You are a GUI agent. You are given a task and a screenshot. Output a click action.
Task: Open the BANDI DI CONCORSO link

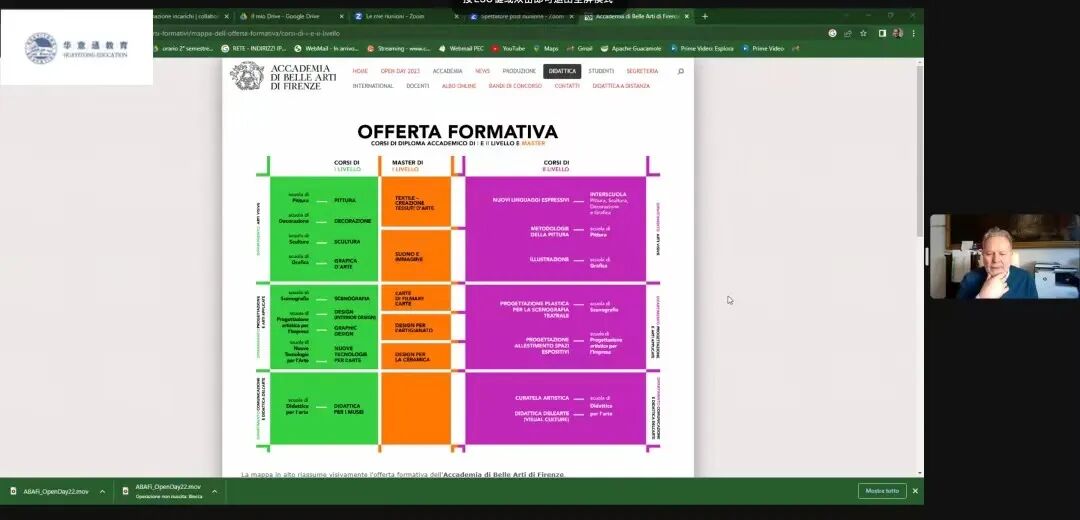click(x=515, y=86)
